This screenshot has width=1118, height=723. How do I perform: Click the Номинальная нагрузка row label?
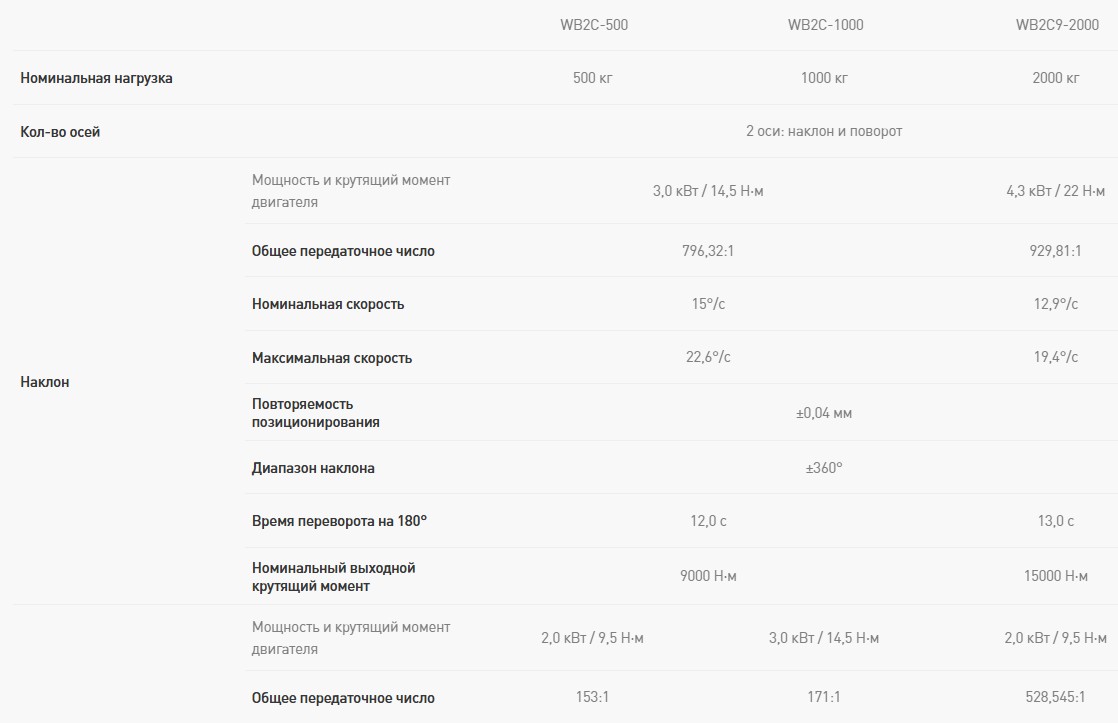96,78
